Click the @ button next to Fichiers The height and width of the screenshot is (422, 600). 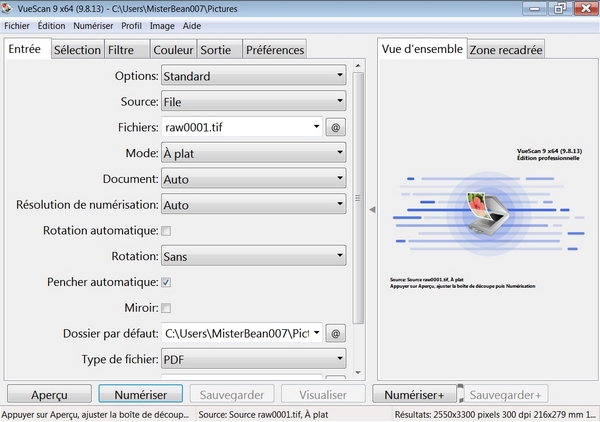(336, 127)
